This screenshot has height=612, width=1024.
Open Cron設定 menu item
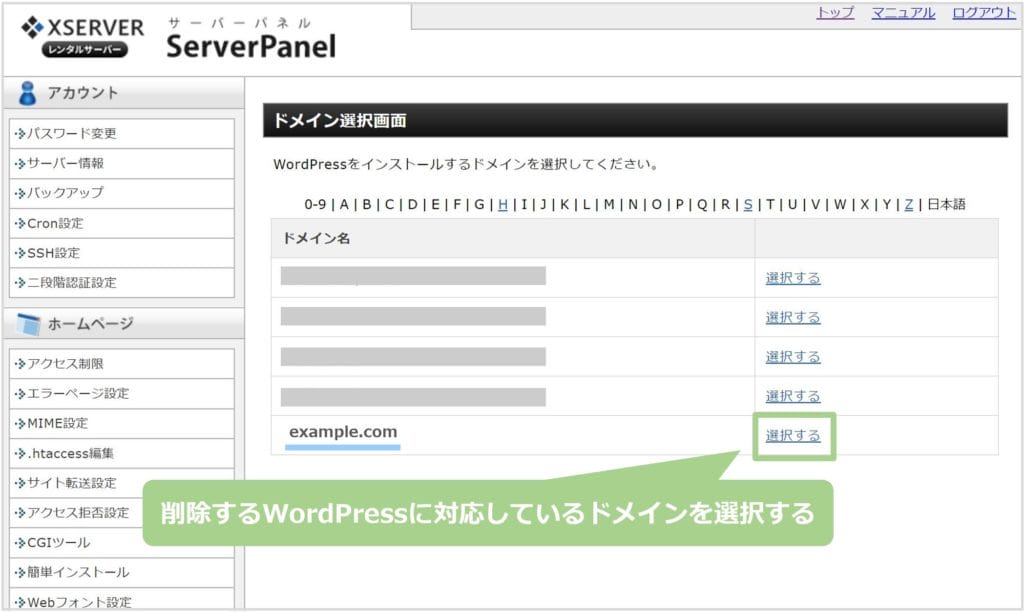point(122,223)
